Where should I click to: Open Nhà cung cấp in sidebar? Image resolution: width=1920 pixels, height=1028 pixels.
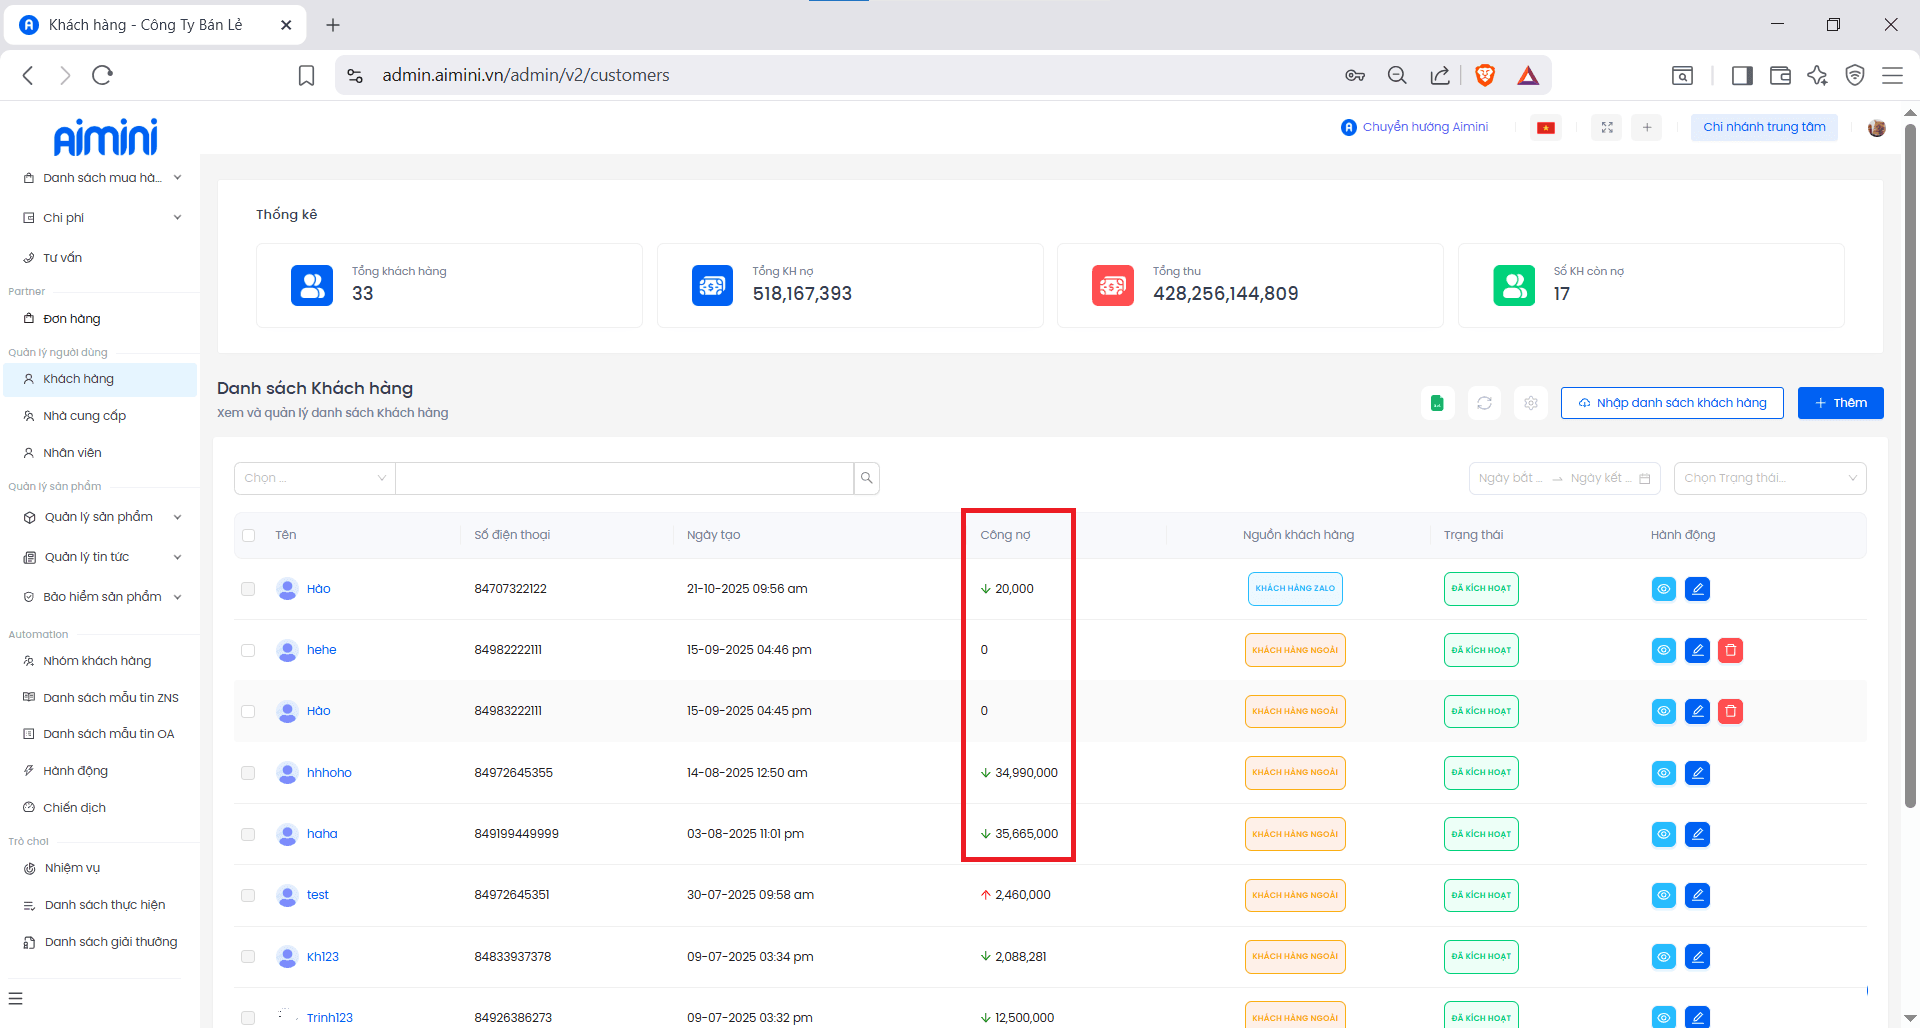tap(85, 416)
